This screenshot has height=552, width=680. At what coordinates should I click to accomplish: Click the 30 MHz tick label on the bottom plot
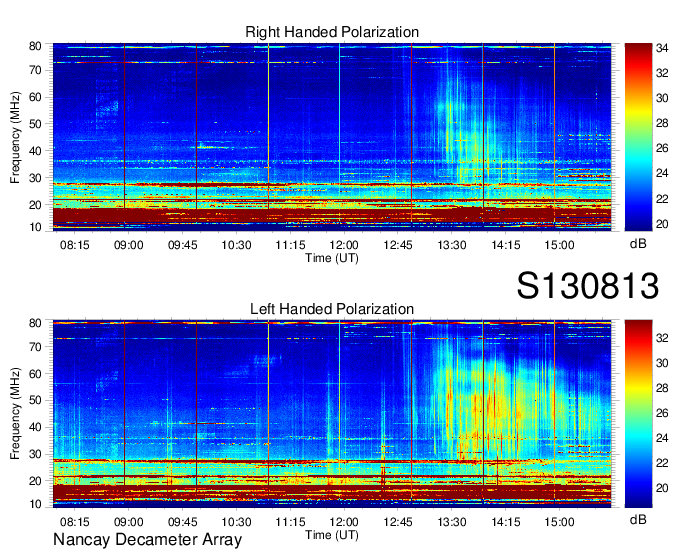35,454
